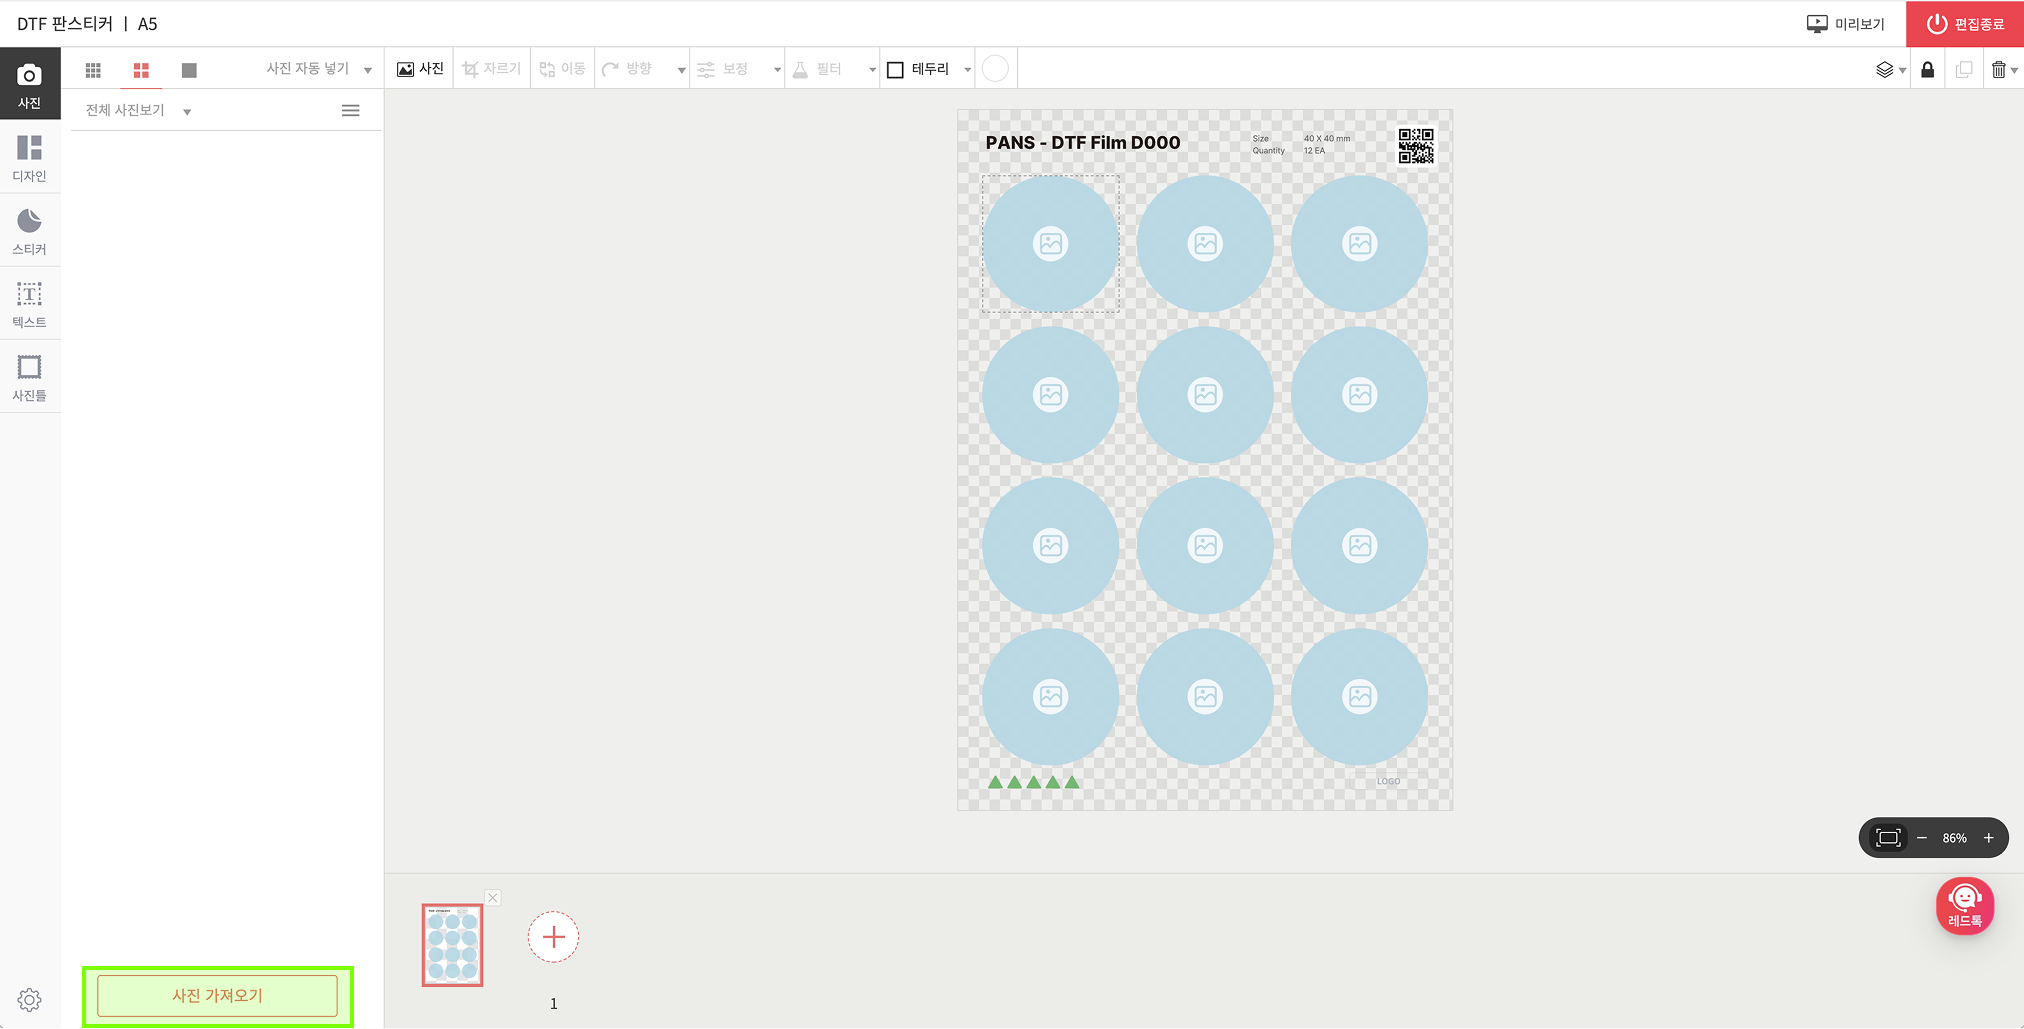Click the settings gear icon
2024x1029 pixels.
pos(29,999)
